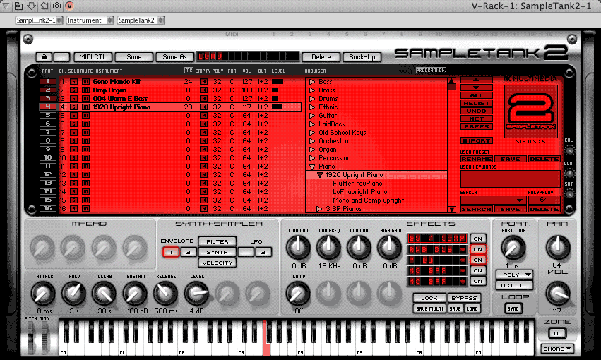Open the second effect slot dropdown arrow
The image size is (601, 360).
[463, 250]
